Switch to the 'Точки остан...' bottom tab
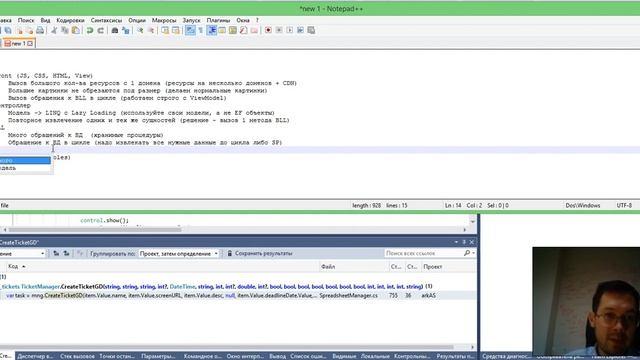This screenshot has height=360, width=640. (117, 356)
